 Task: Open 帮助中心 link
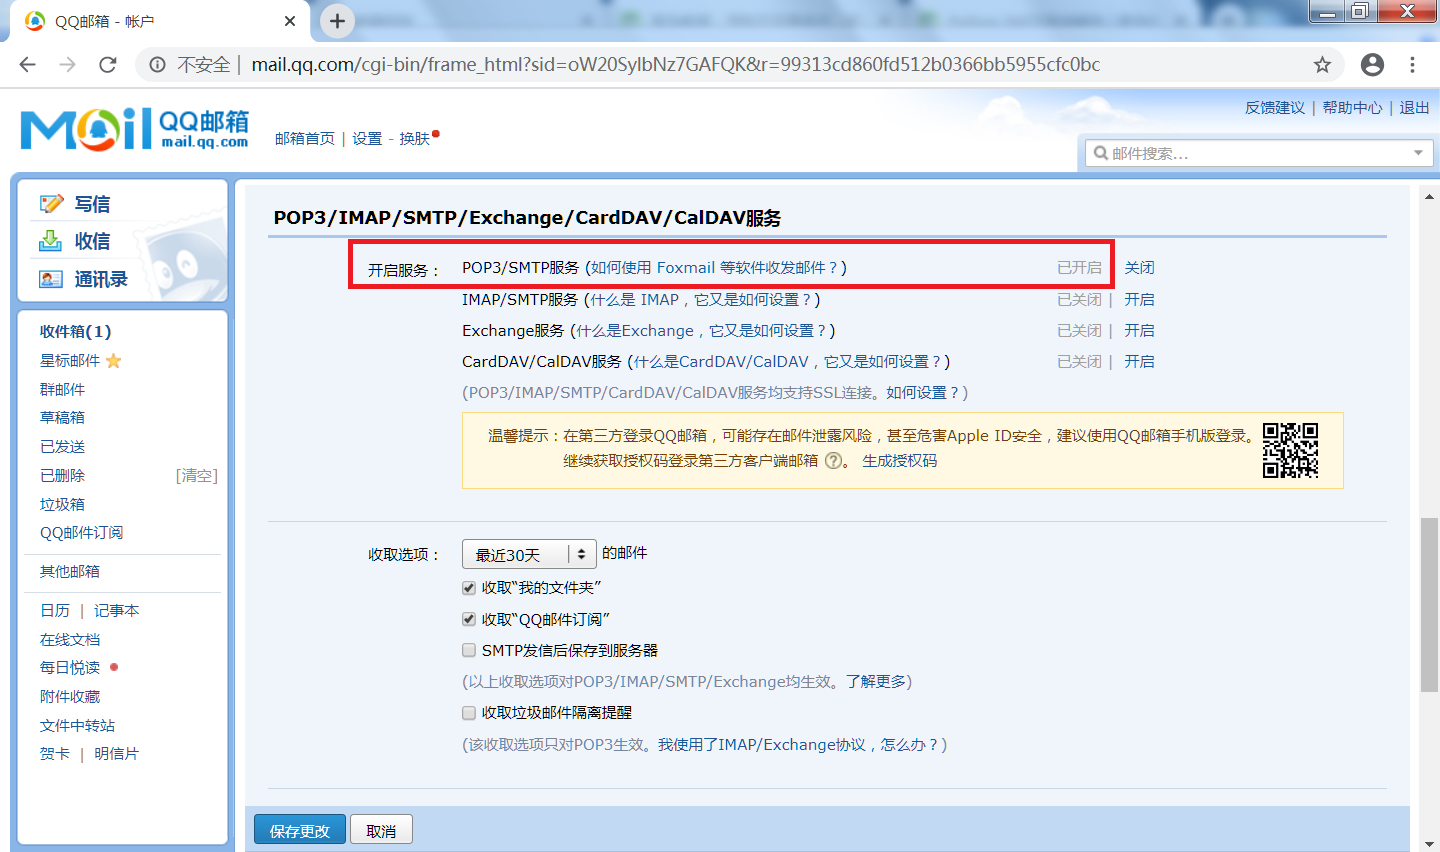pos(1352,107)
